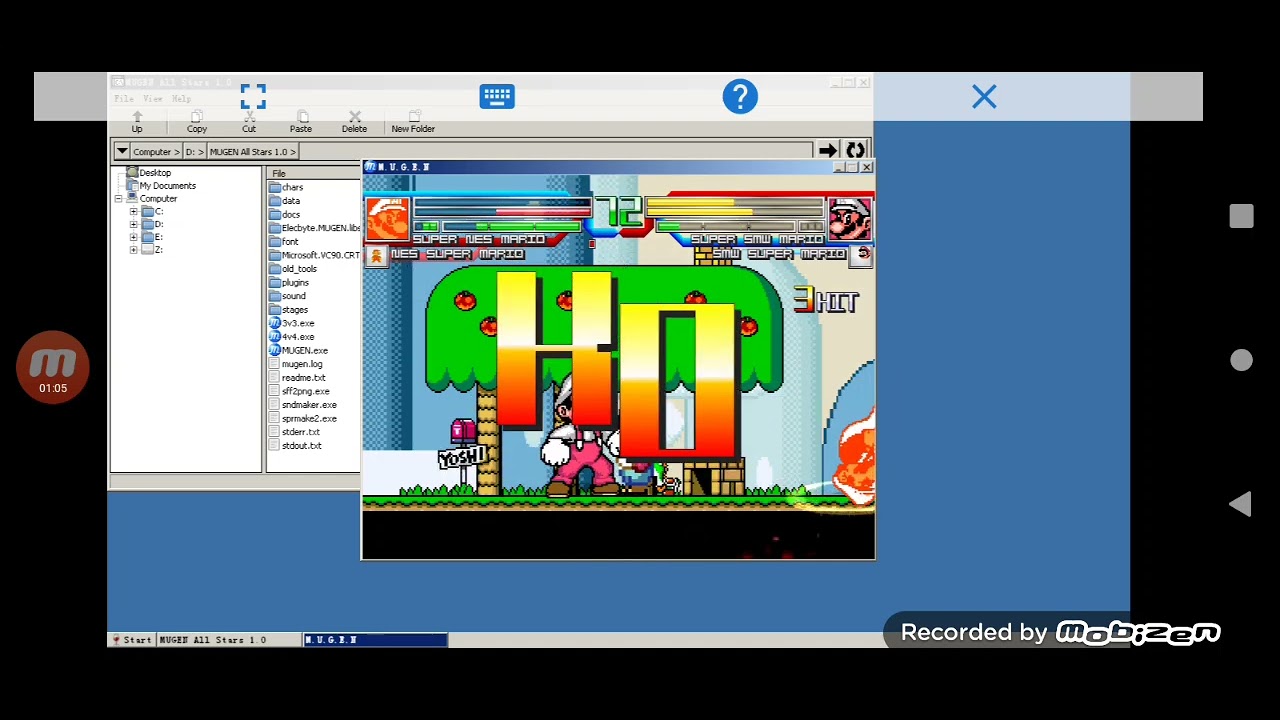
Task: Click the Delete toolbar button
Action: pyautogui.click(x=354, y=122)
